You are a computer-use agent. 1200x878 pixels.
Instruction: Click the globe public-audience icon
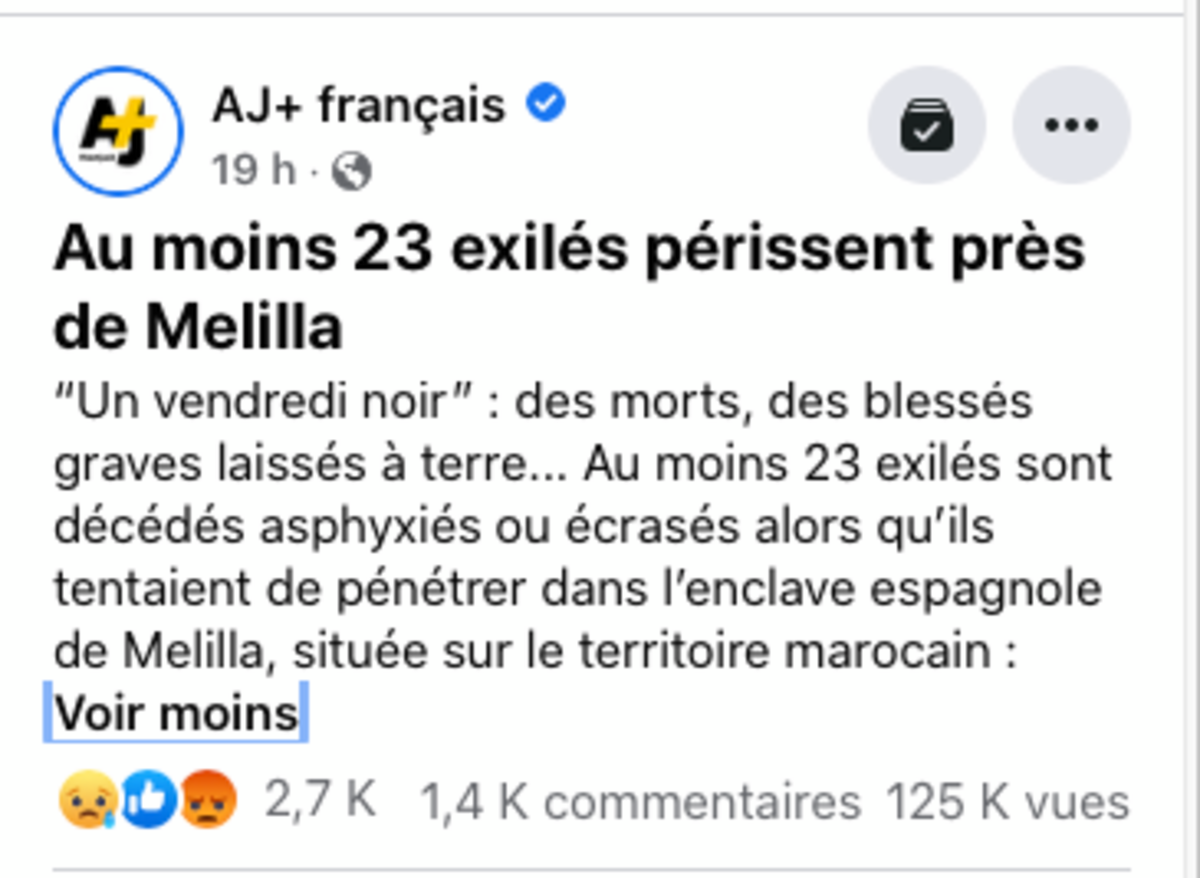click(351, 173)
